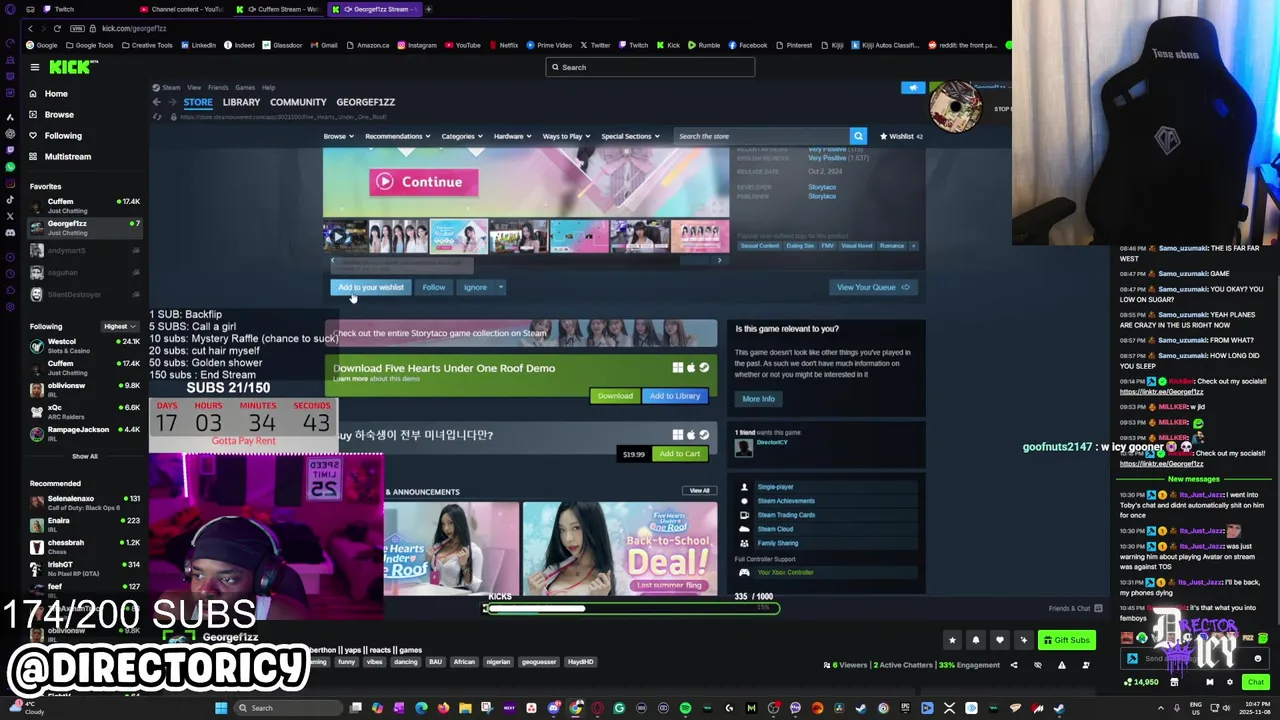Open the Kick hamburger menu
Viewport: 1280px width, 720px height.
[x=34, y=67]
